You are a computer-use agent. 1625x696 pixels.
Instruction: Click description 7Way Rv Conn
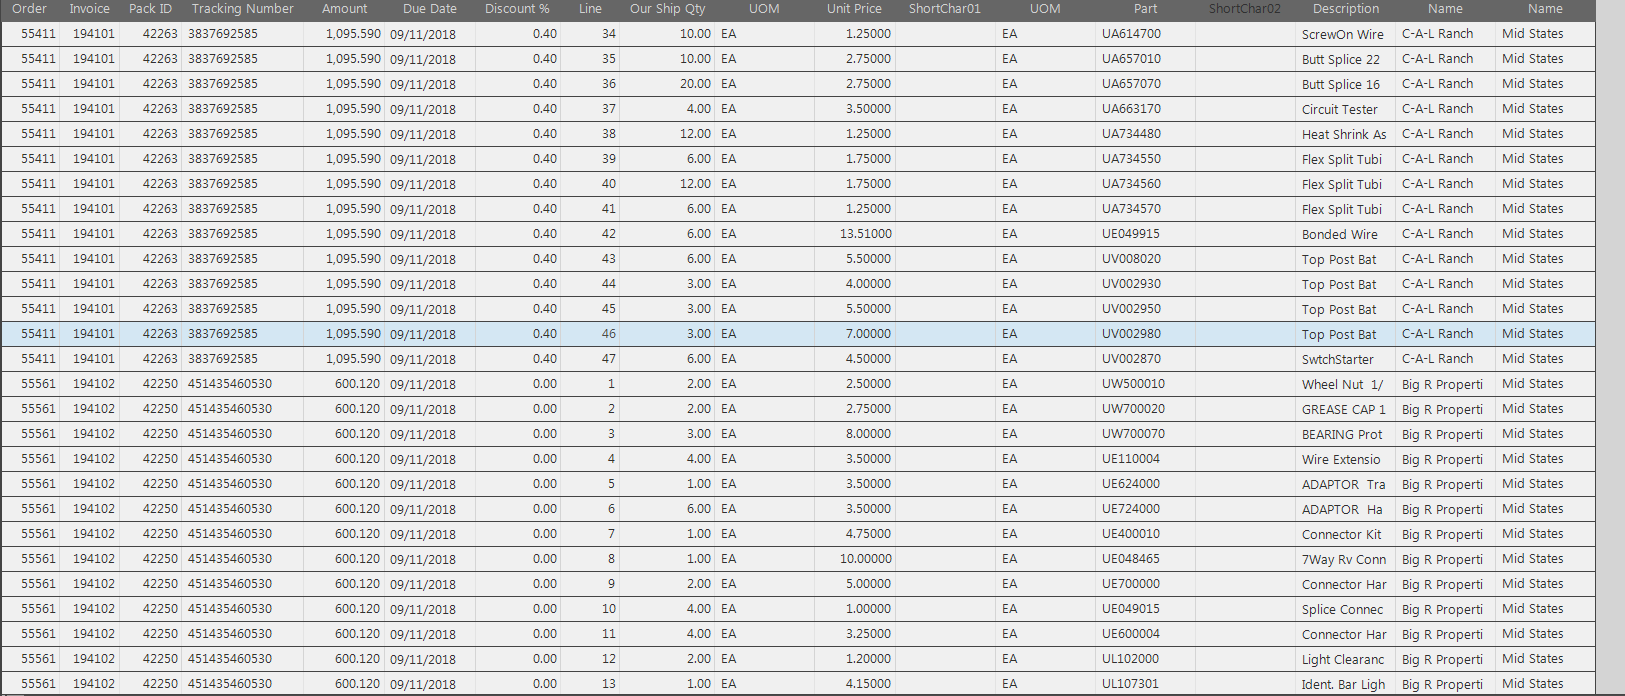[1344, 559]
